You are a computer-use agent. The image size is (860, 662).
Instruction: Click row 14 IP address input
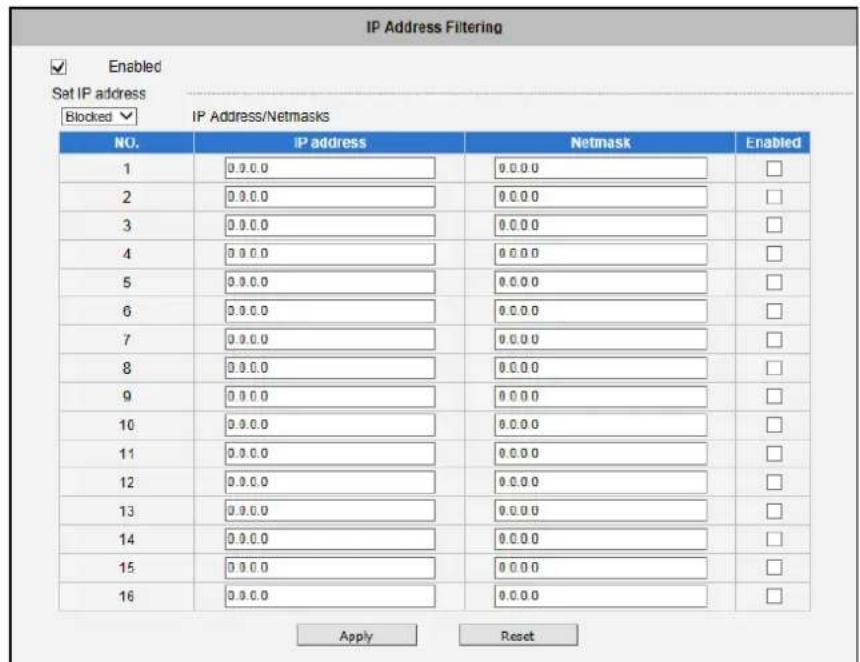(330, 539)
